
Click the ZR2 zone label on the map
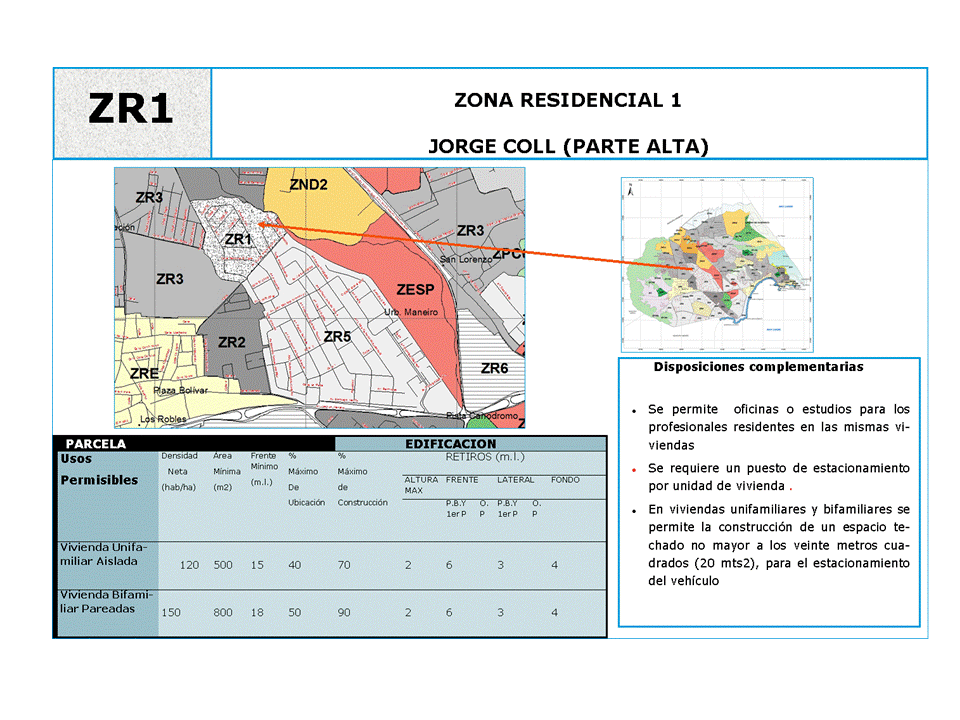[x=231, y=342]
